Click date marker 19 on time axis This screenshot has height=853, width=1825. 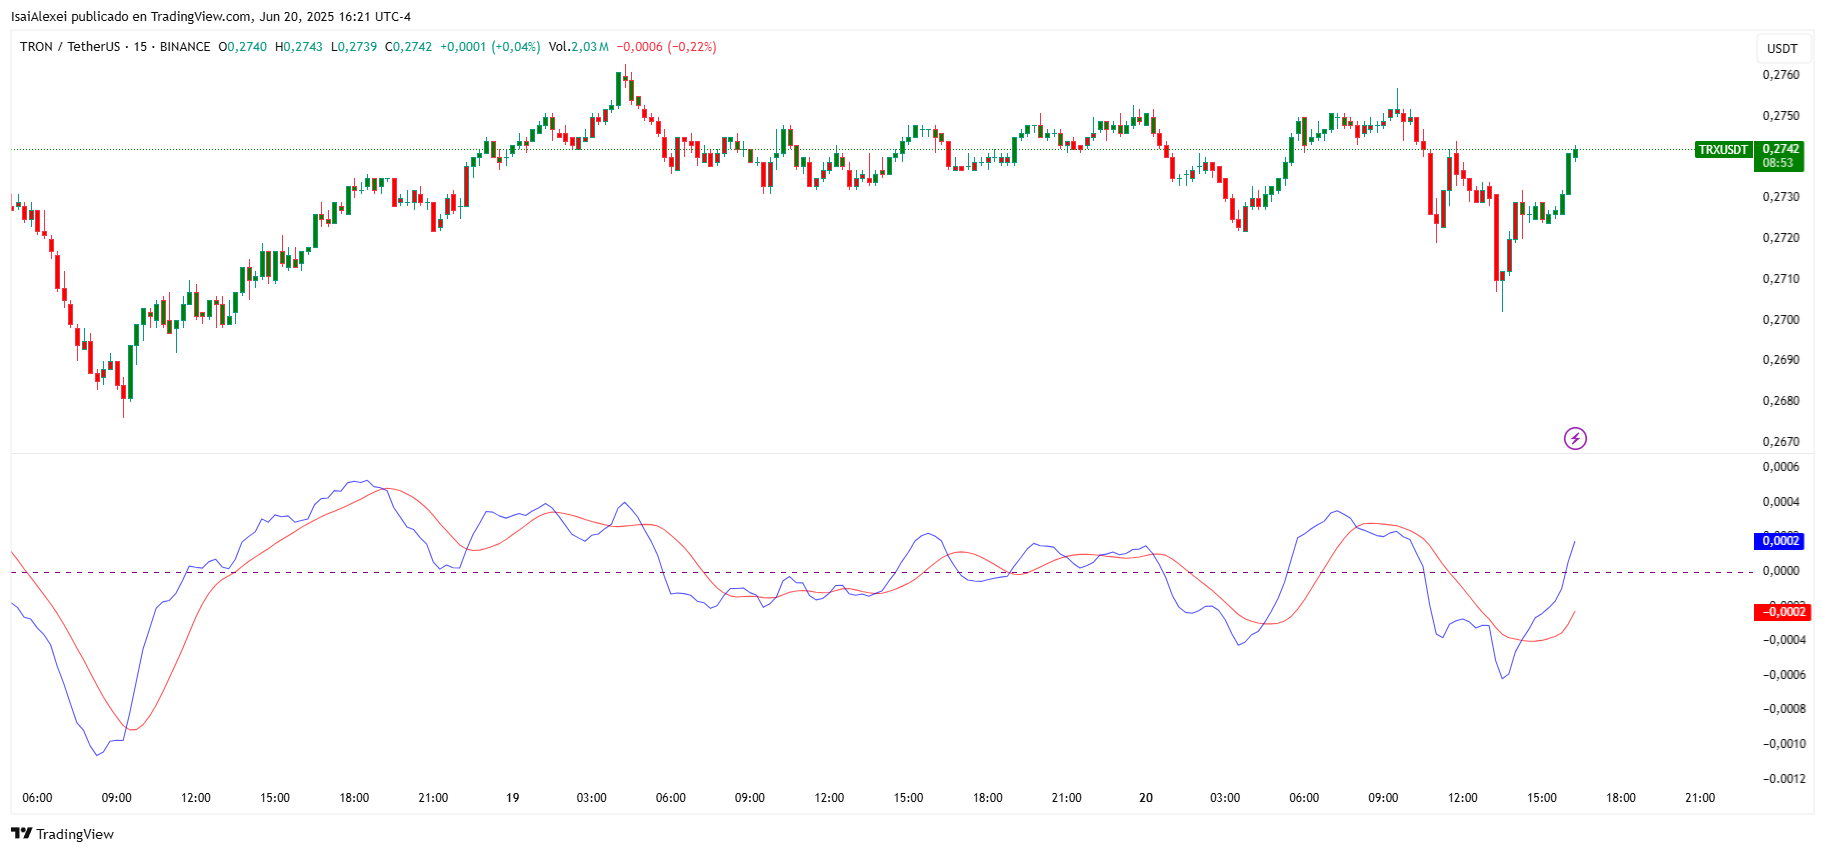[x=513, y=798]
